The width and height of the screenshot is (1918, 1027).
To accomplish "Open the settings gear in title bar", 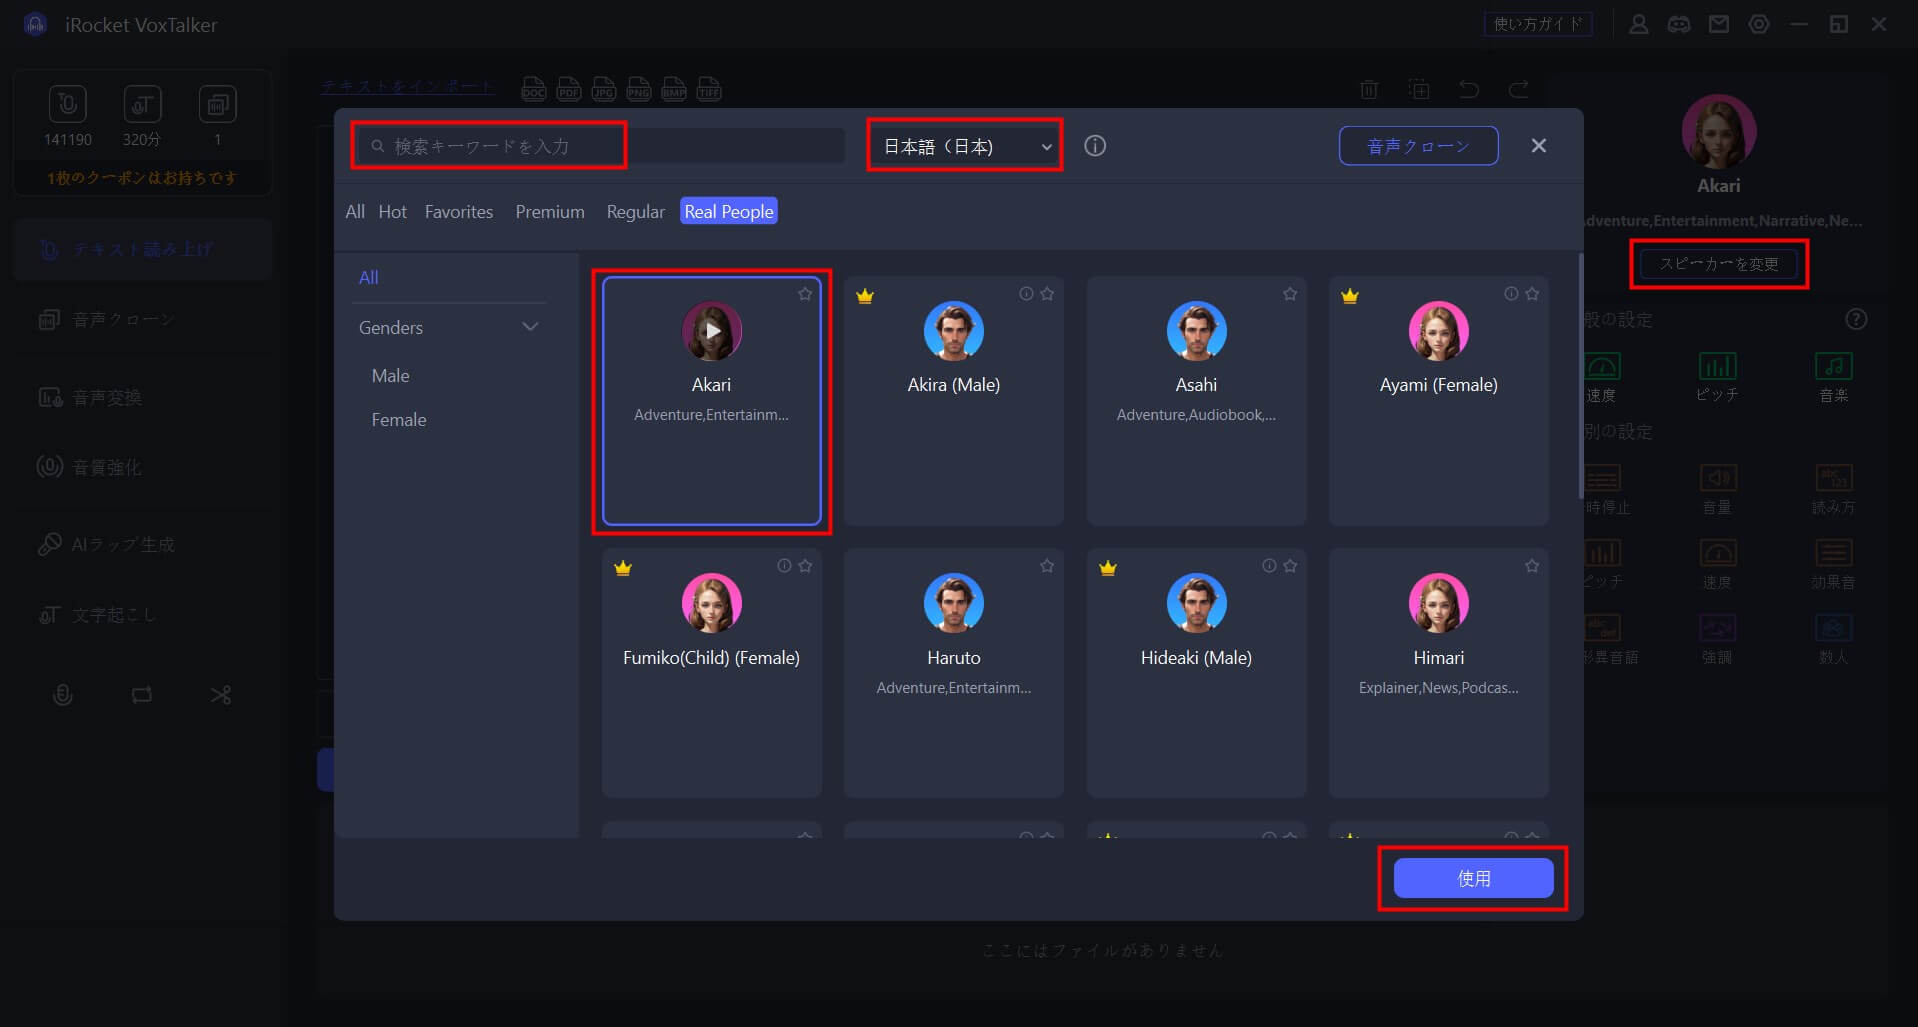I will (x=1759, y=24).
